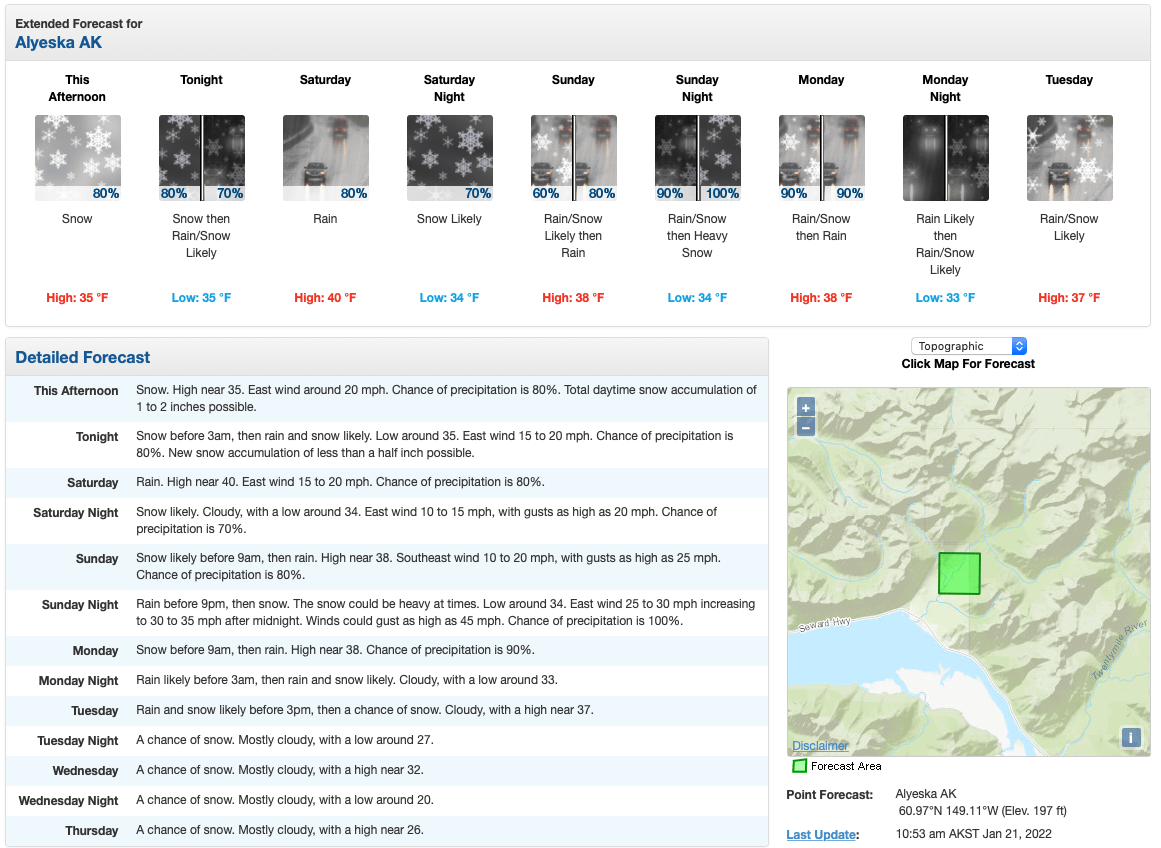Click the Tuesday rain/snow likely icon
The width and height of the screenshot is (1161, 848).
[x=1070, y=158]
